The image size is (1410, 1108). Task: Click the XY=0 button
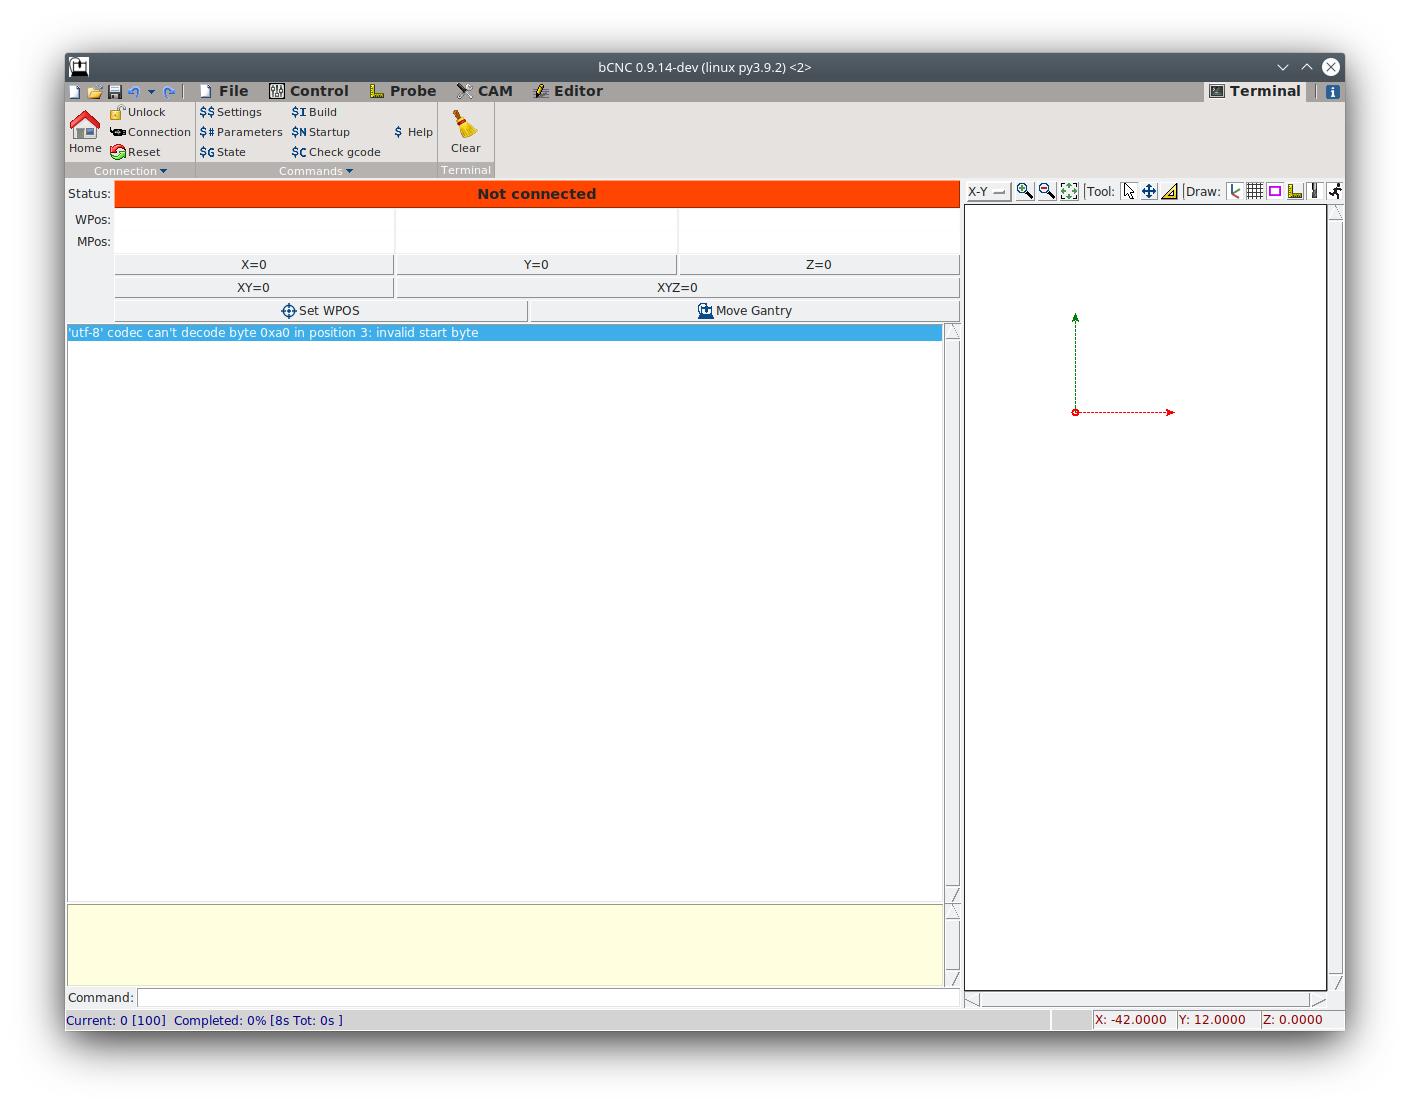coord(254,288)
